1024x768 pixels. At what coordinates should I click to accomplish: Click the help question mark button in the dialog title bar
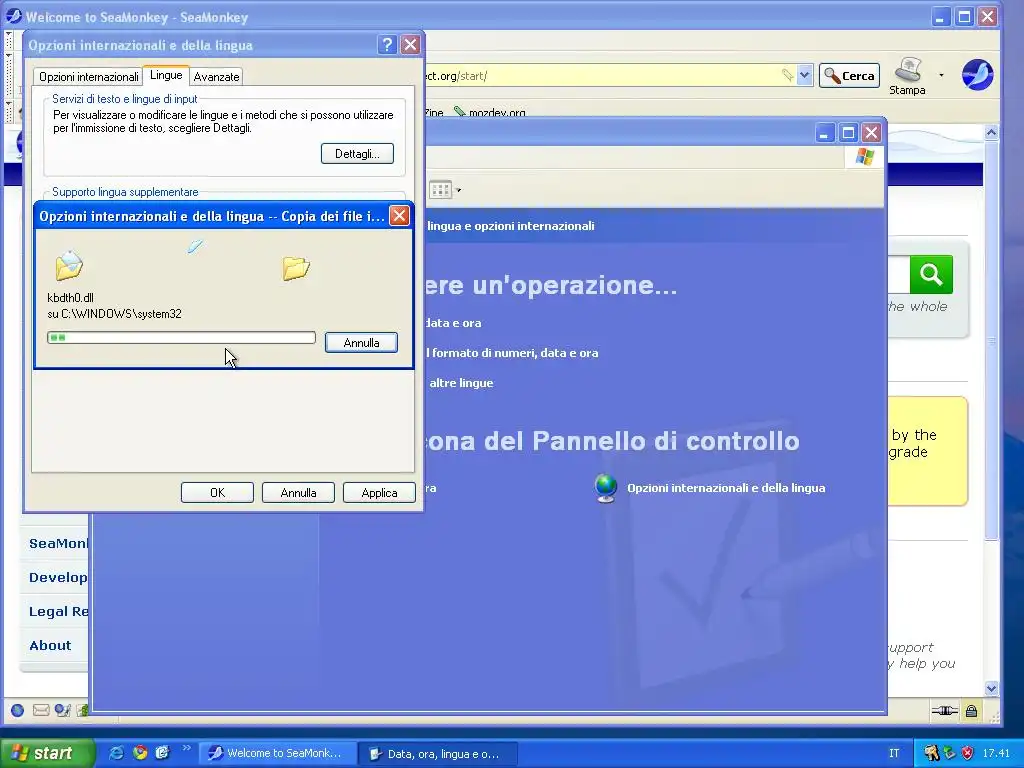(x=387, y=44)
